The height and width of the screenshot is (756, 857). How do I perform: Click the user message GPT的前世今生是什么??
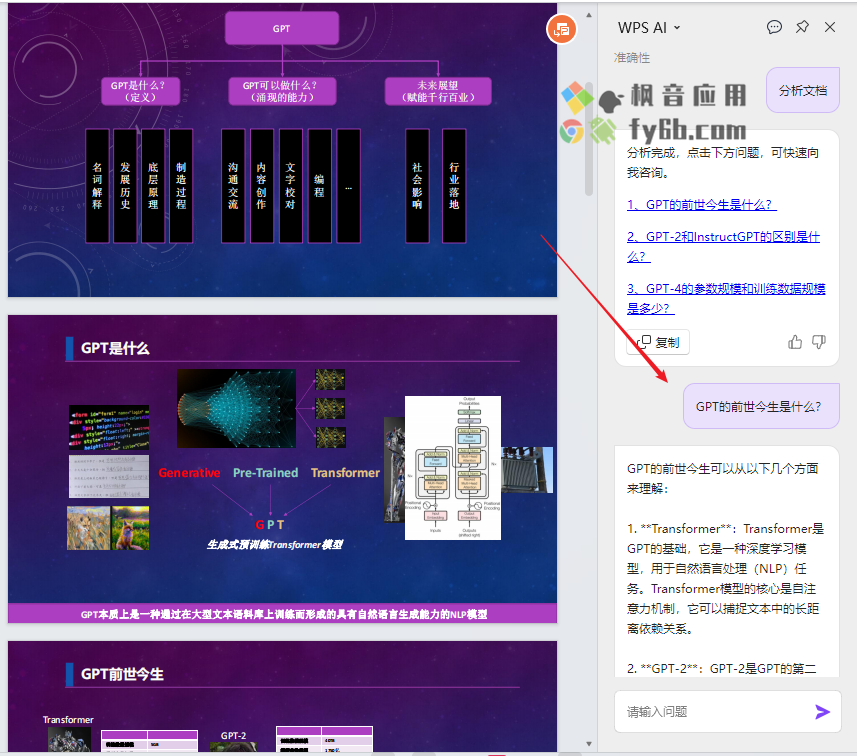click(x=761, y=406)
